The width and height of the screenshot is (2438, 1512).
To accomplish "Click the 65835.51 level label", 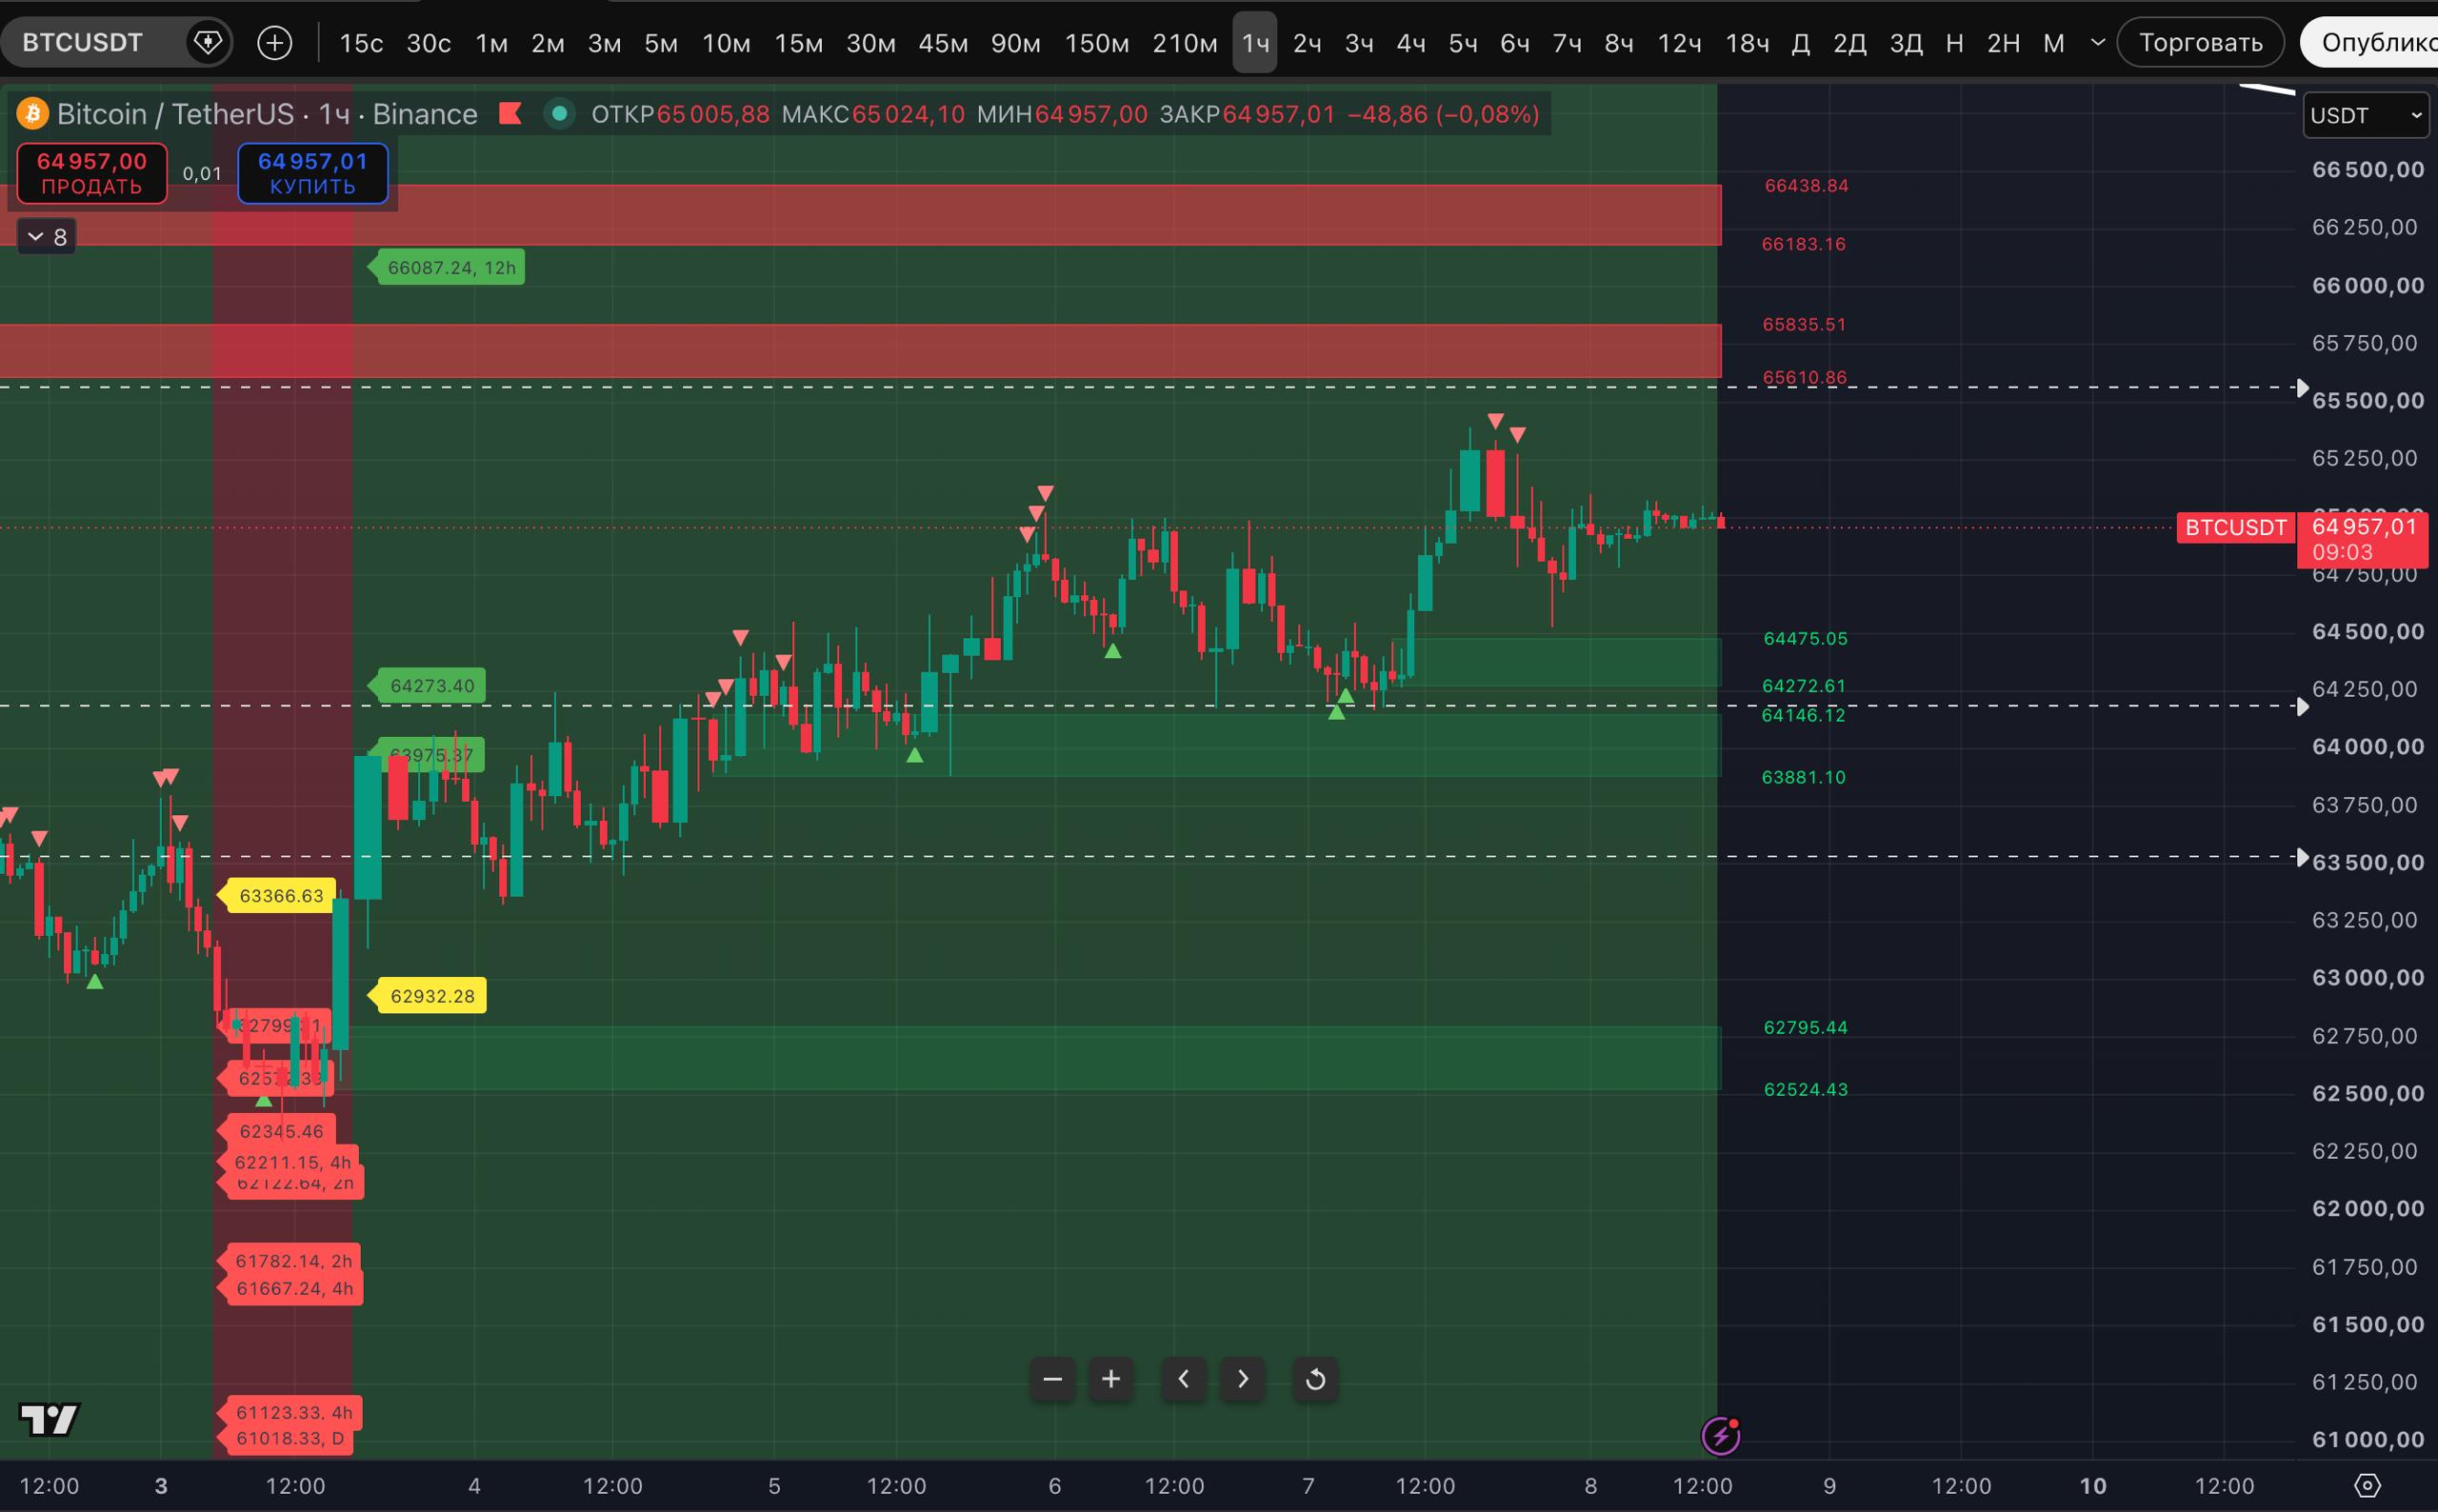I will (x=1804, y=324).
